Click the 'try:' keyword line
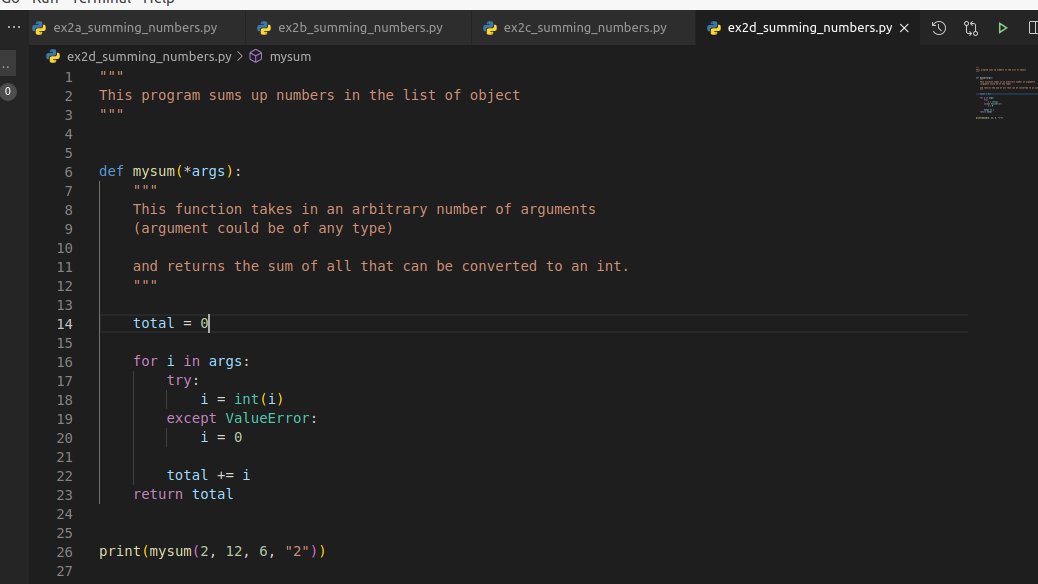 point(183,380)
